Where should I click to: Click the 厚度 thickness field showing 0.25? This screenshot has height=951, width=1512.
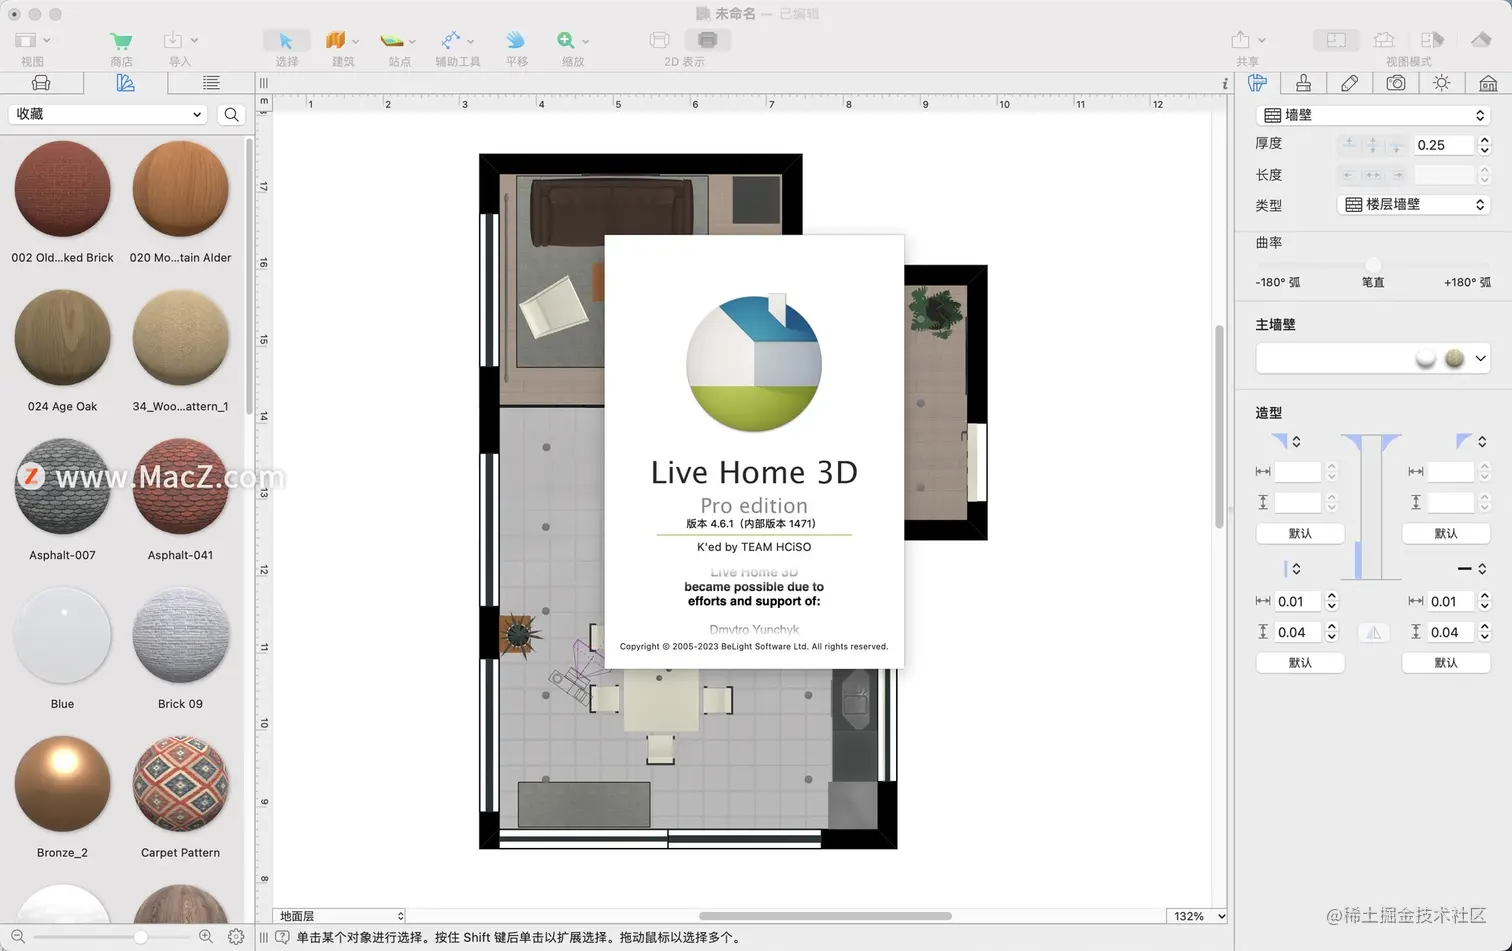[1444, 145]
